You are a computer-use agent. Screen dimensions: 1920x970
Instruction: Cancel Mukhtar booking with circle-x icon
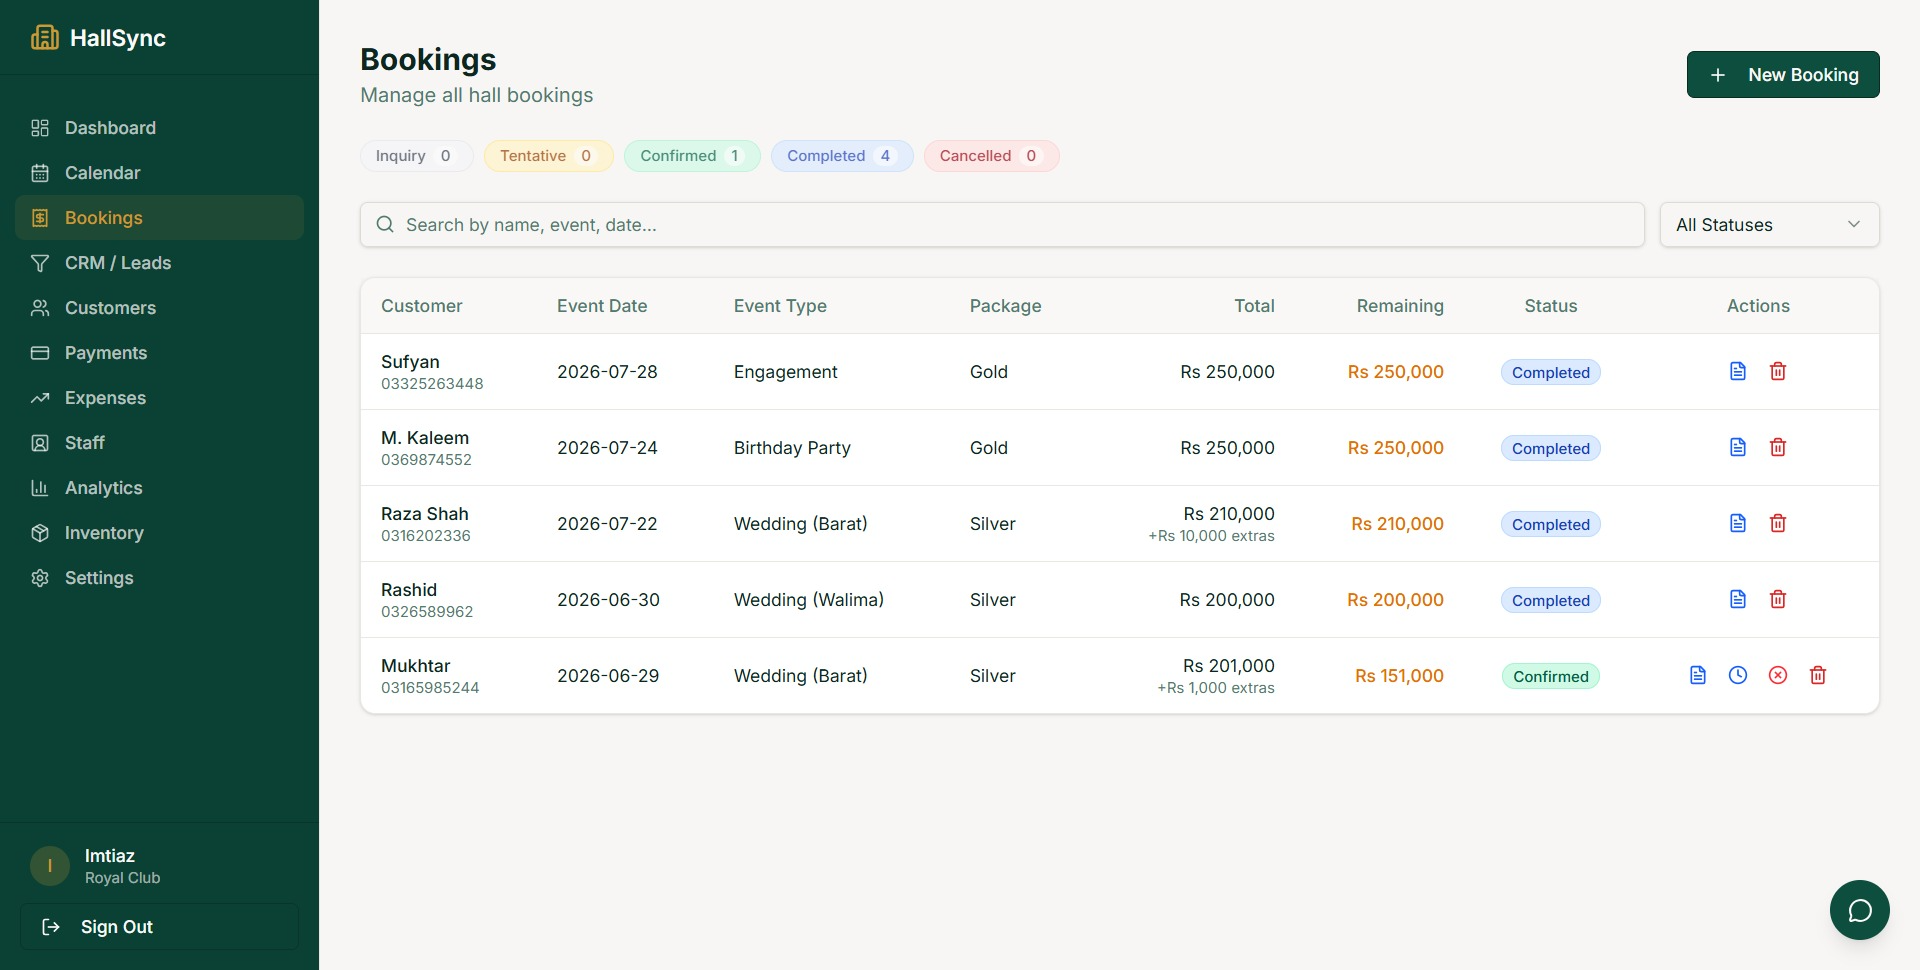1778,675
